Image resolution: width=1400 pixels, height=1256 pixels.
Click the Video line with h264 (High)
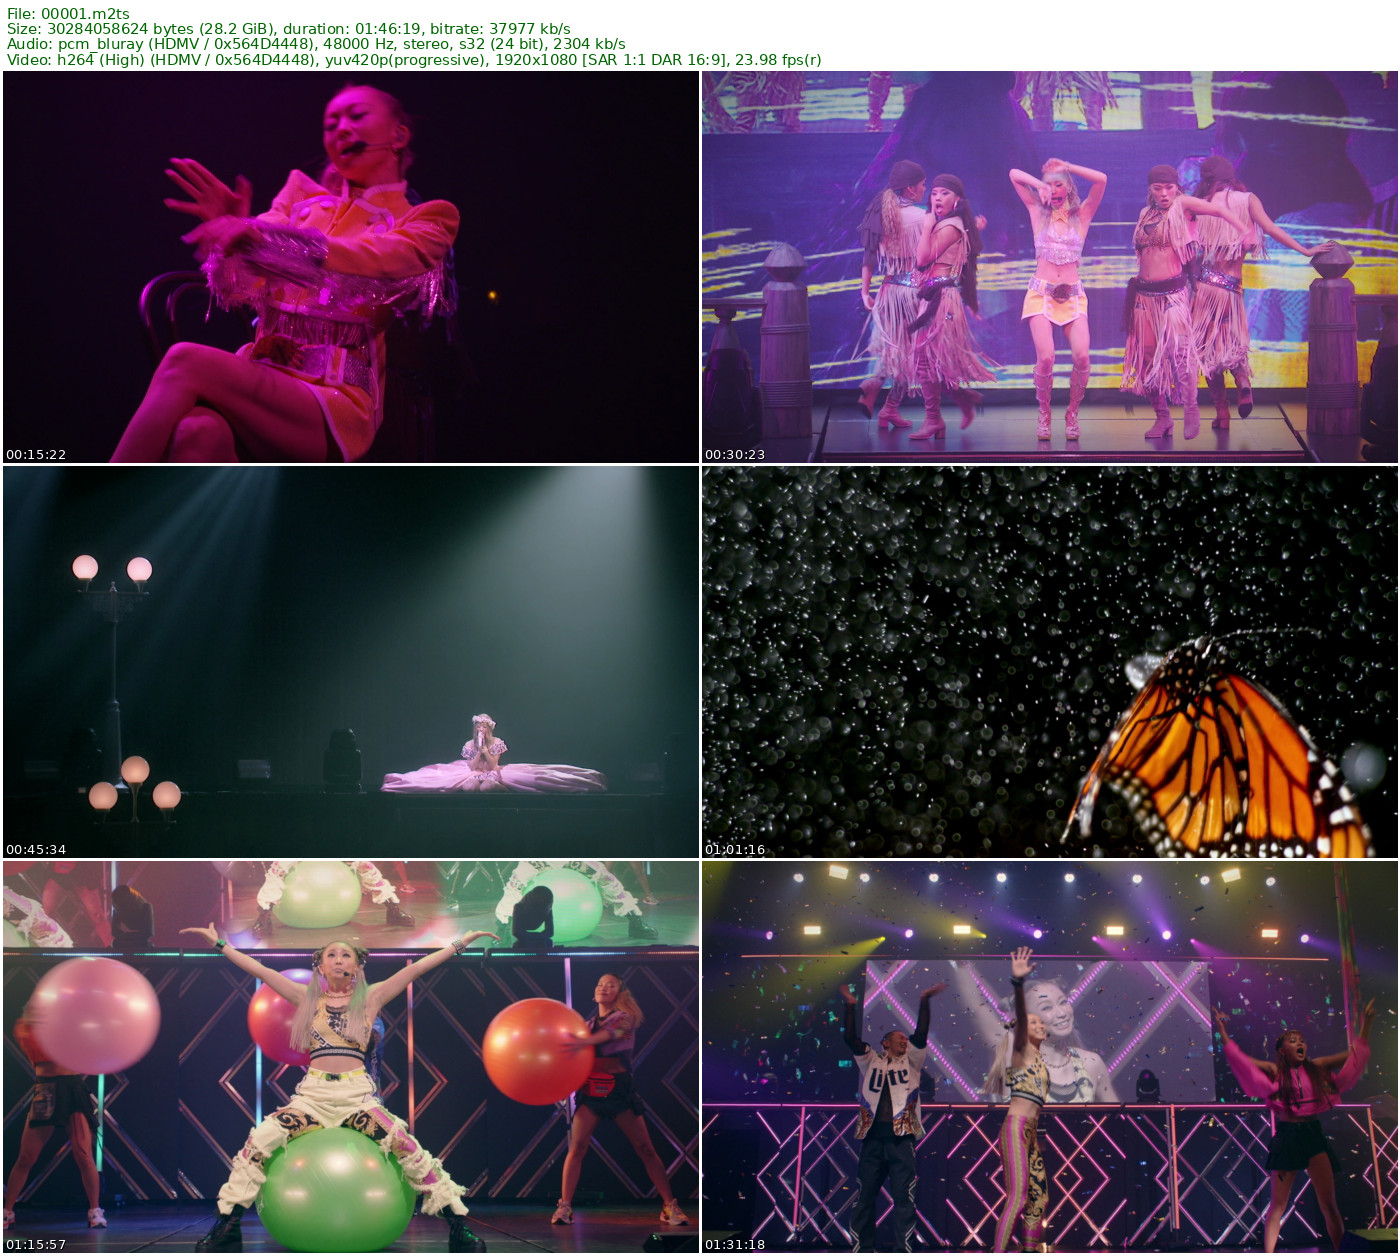click(x=414, y=59)
